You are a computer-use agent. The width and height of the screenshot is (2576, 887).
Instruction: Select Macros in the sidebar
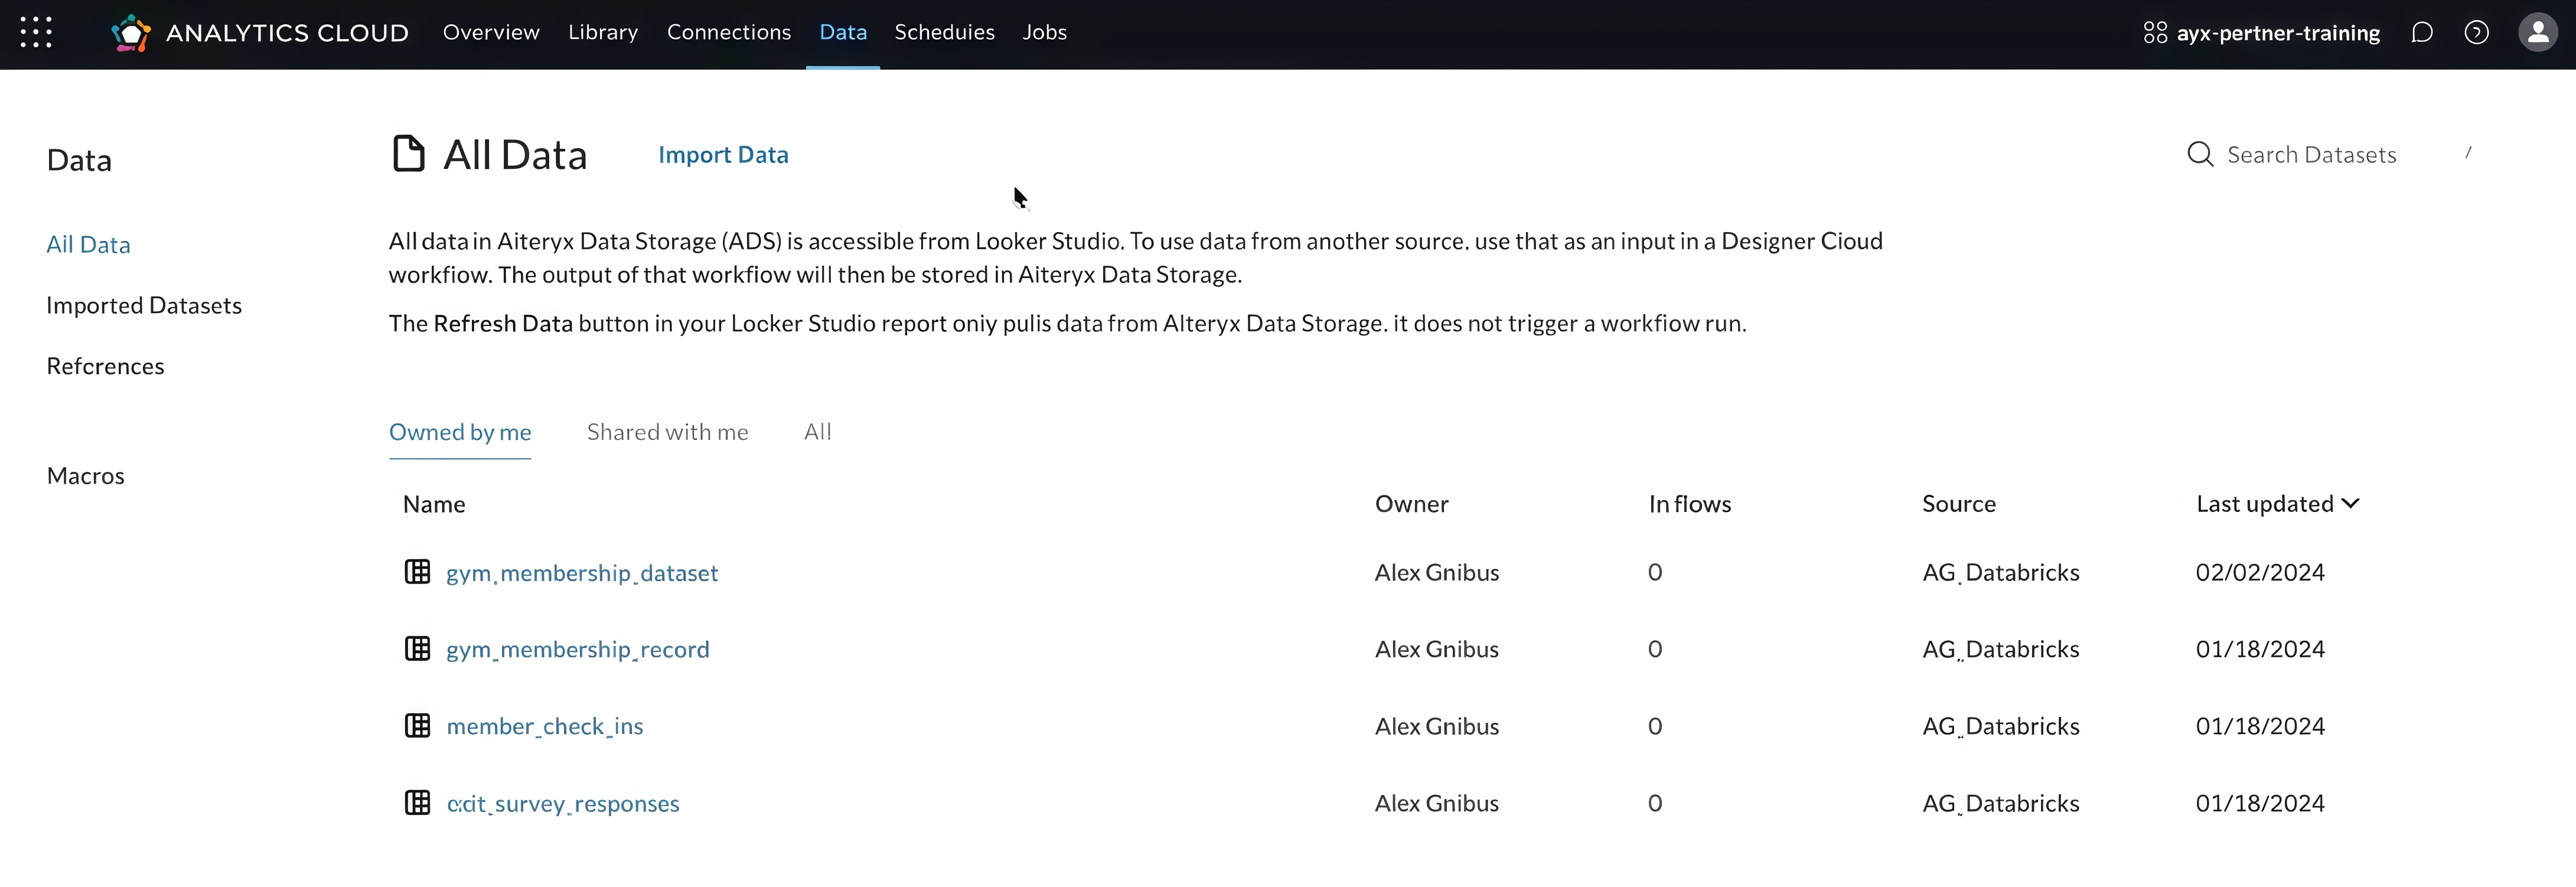[86, 476]
